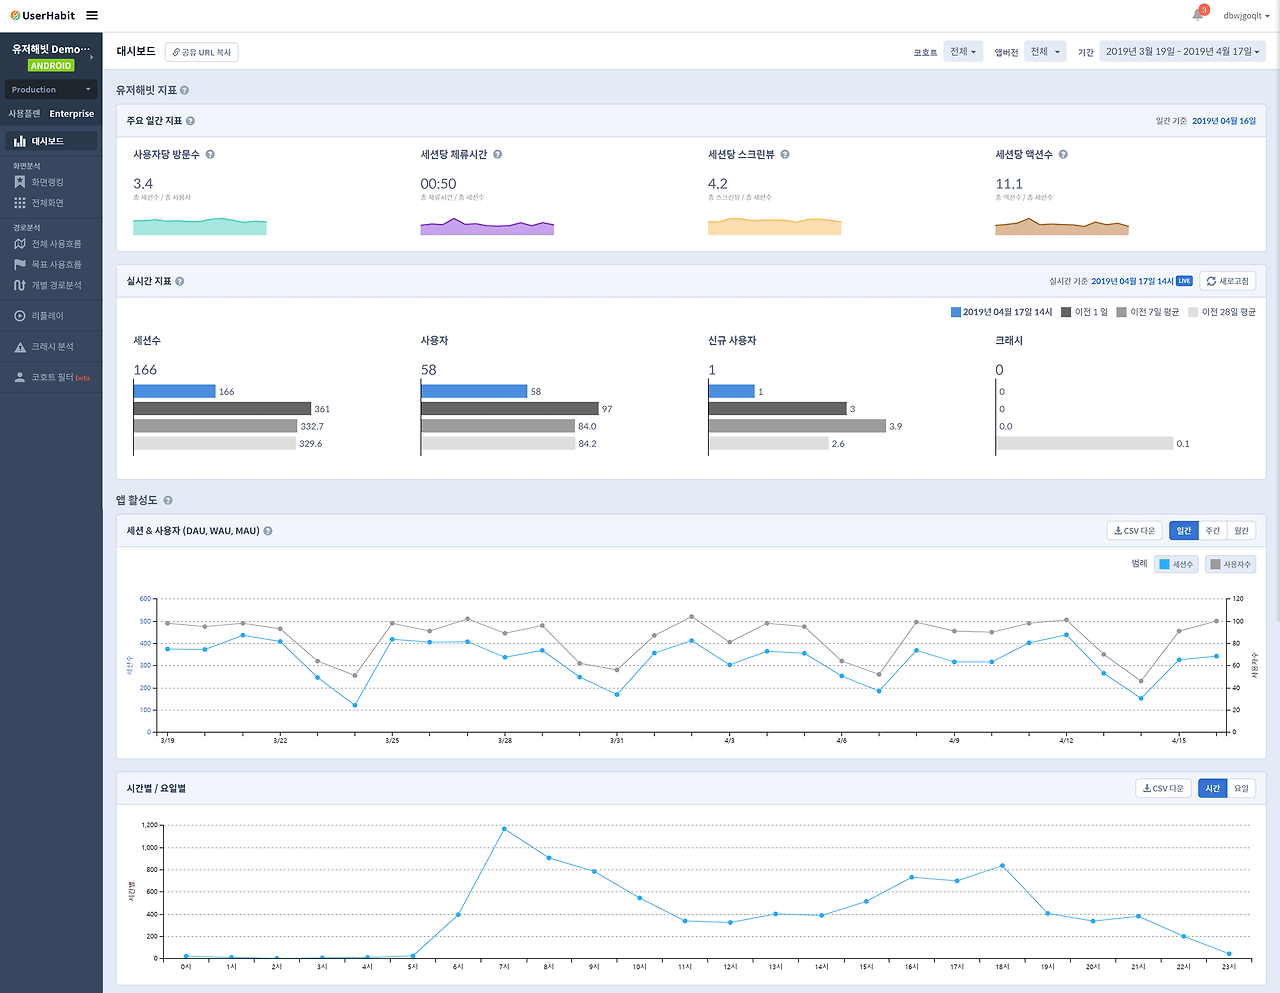Expand the date range 기간 dropdown
The width and height of the screenshot is (1280, 993).
tap(1183, 52)
